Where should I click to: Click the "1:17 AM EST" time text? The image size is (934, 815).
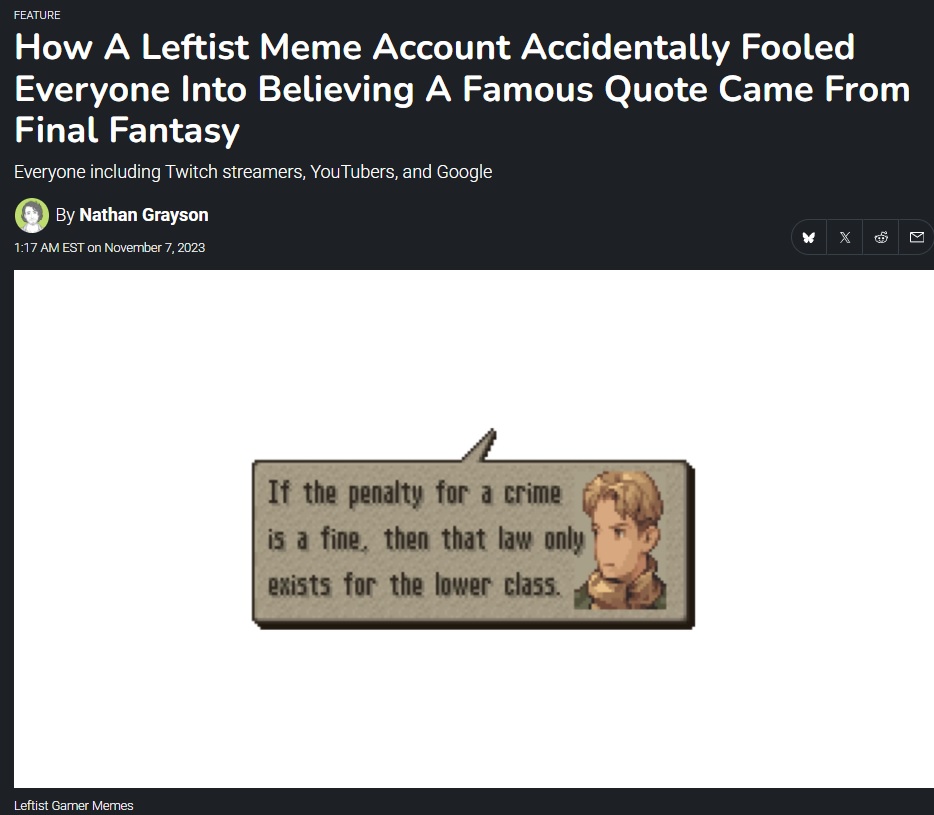pos(49,247)
